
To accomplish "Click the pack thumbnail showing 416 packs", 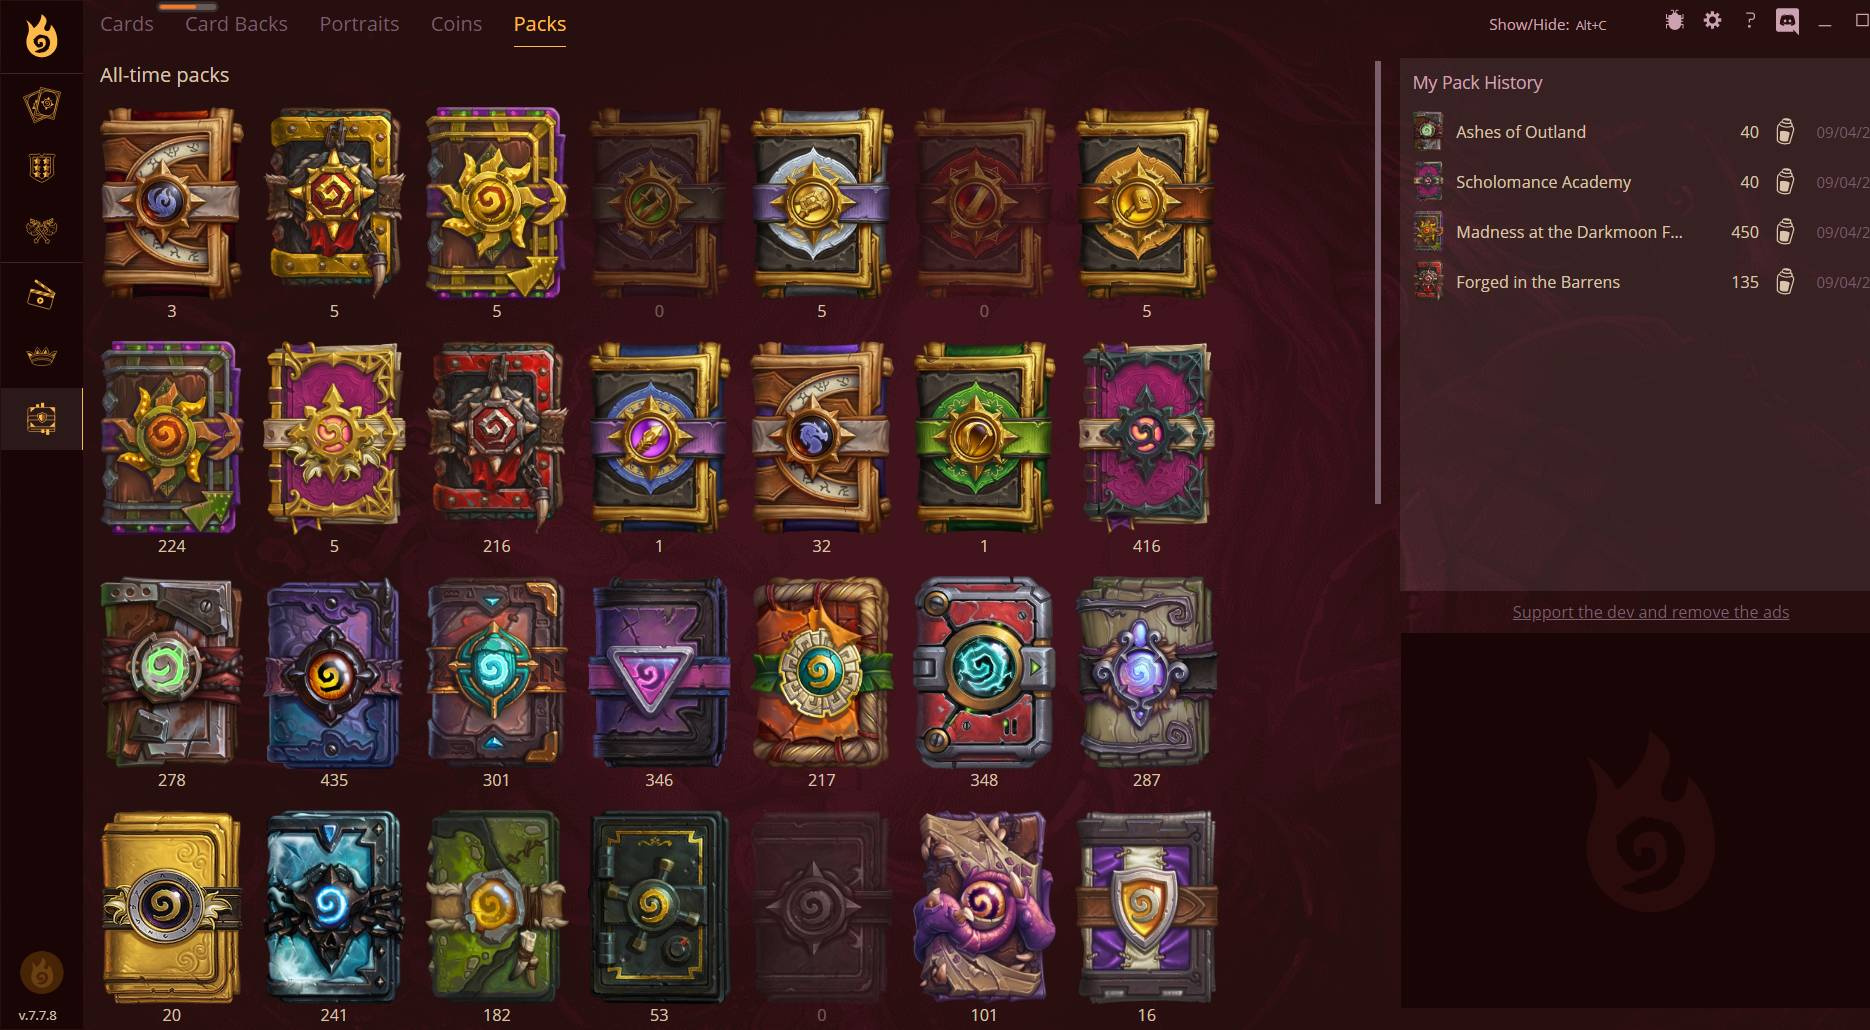I will pos(1146,436).
